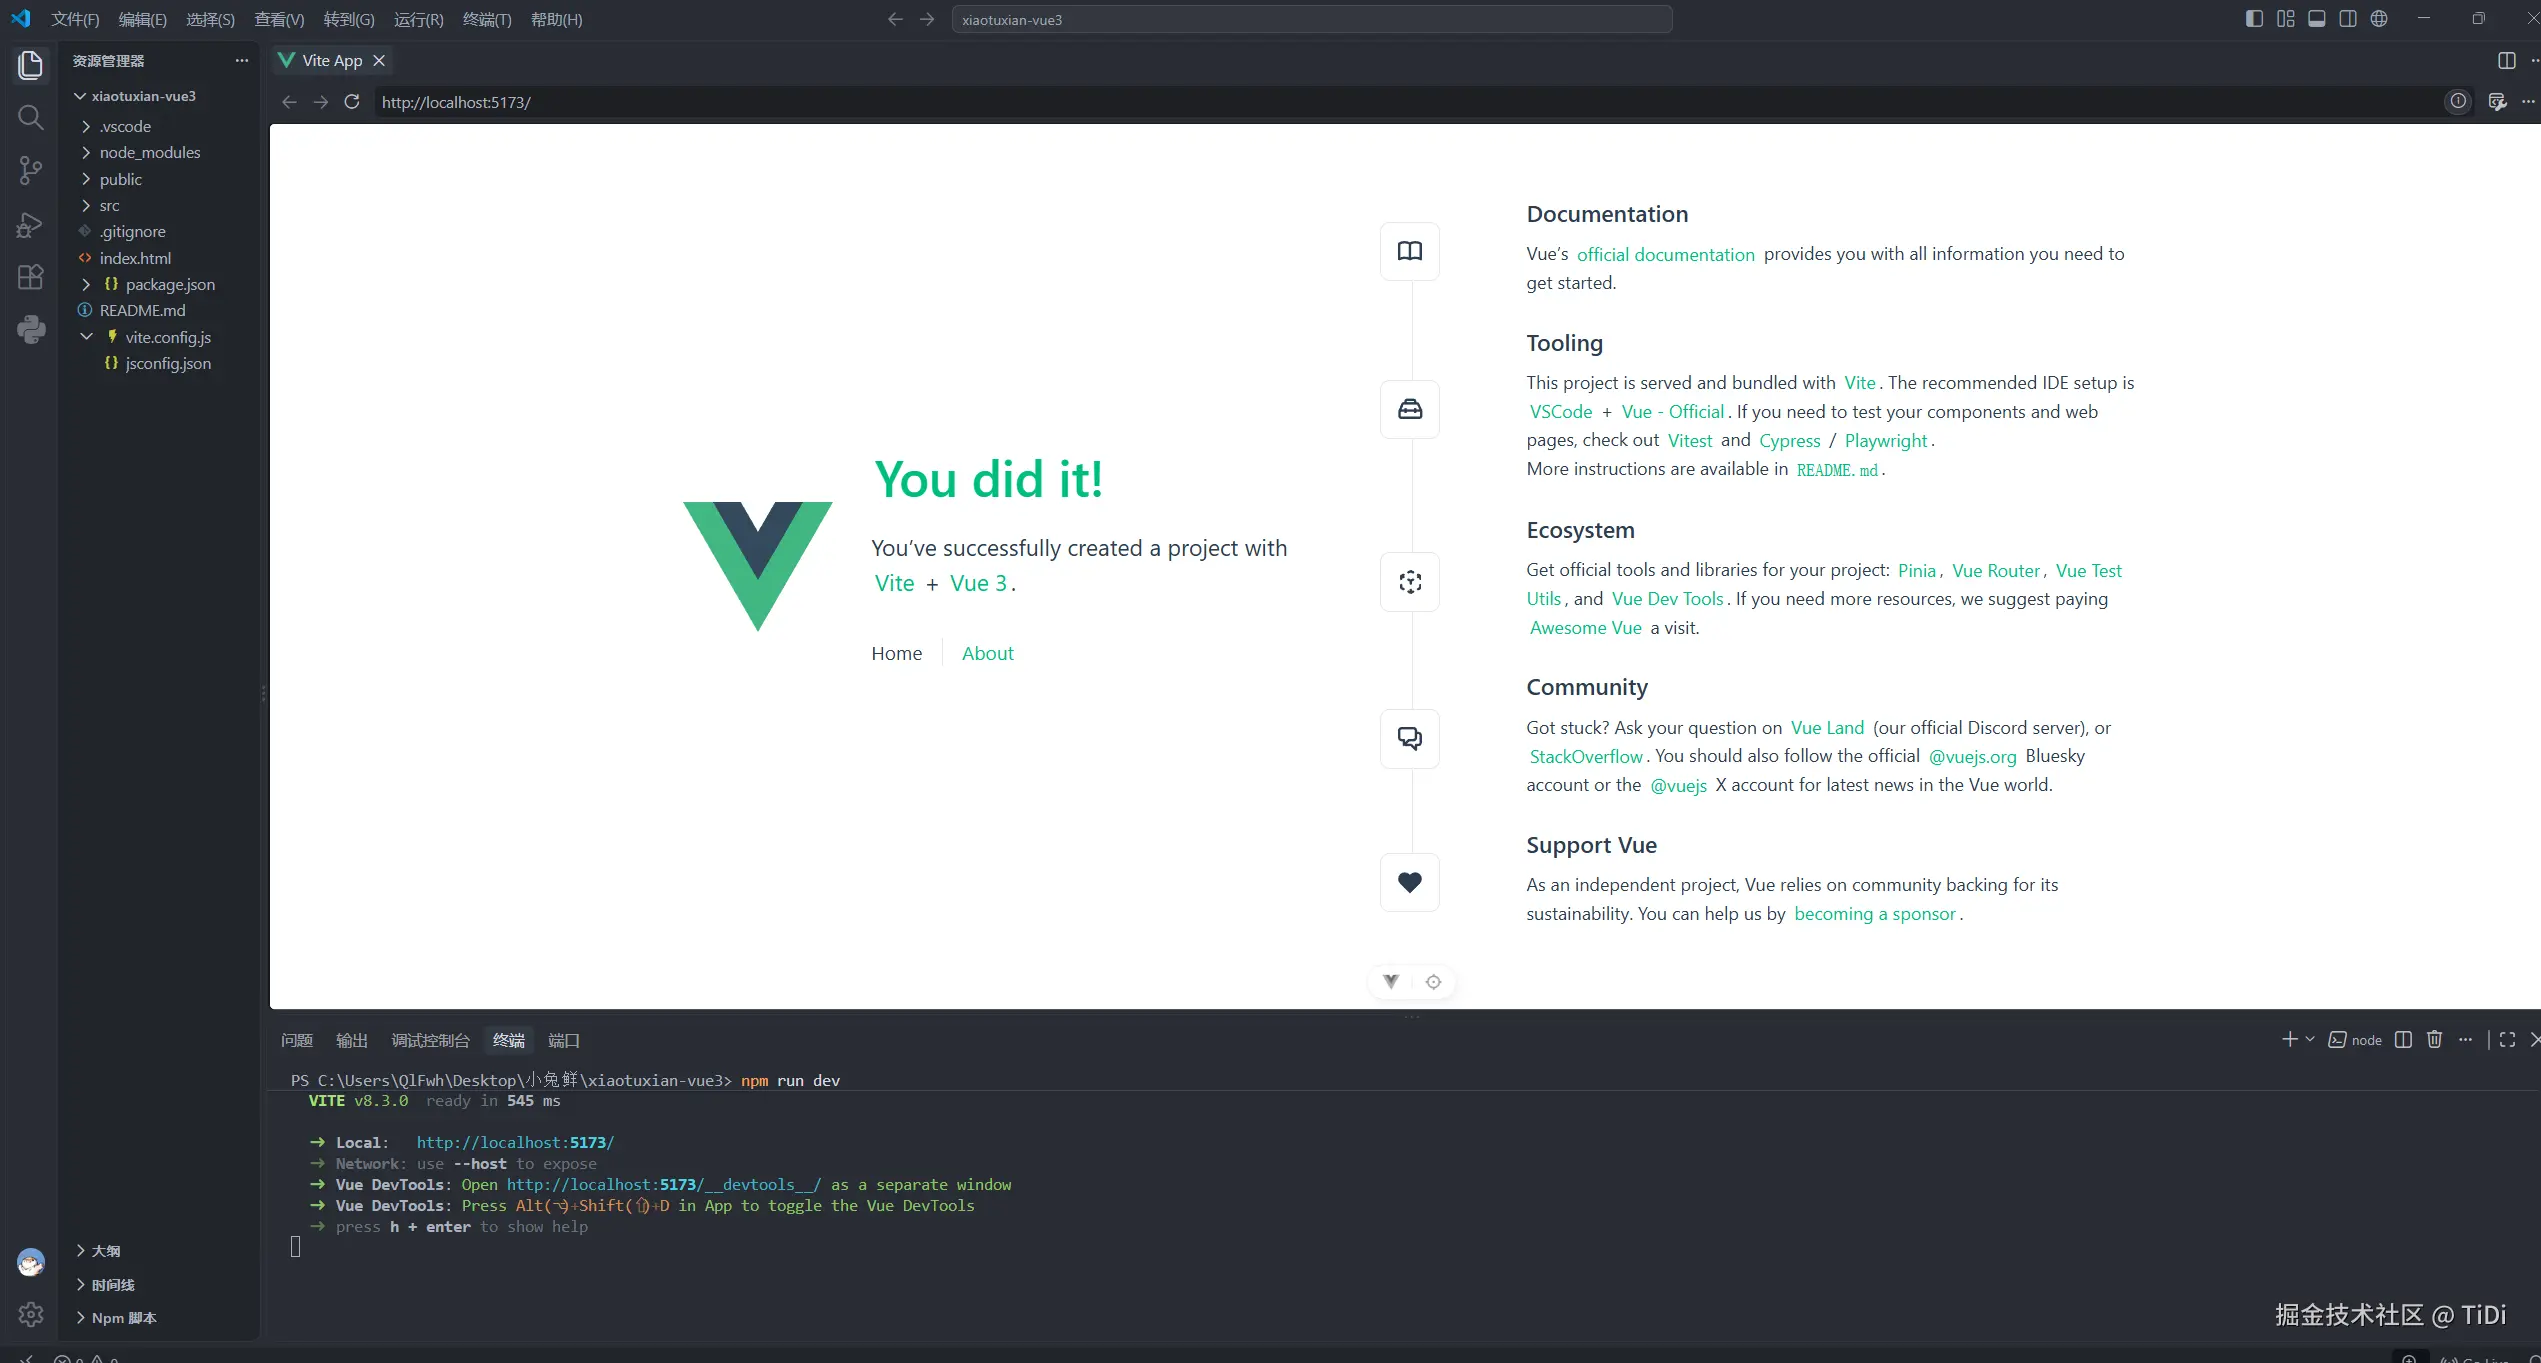
Task: Click the toolbox icon beside Tooling
Action: tap(1410, 409)
